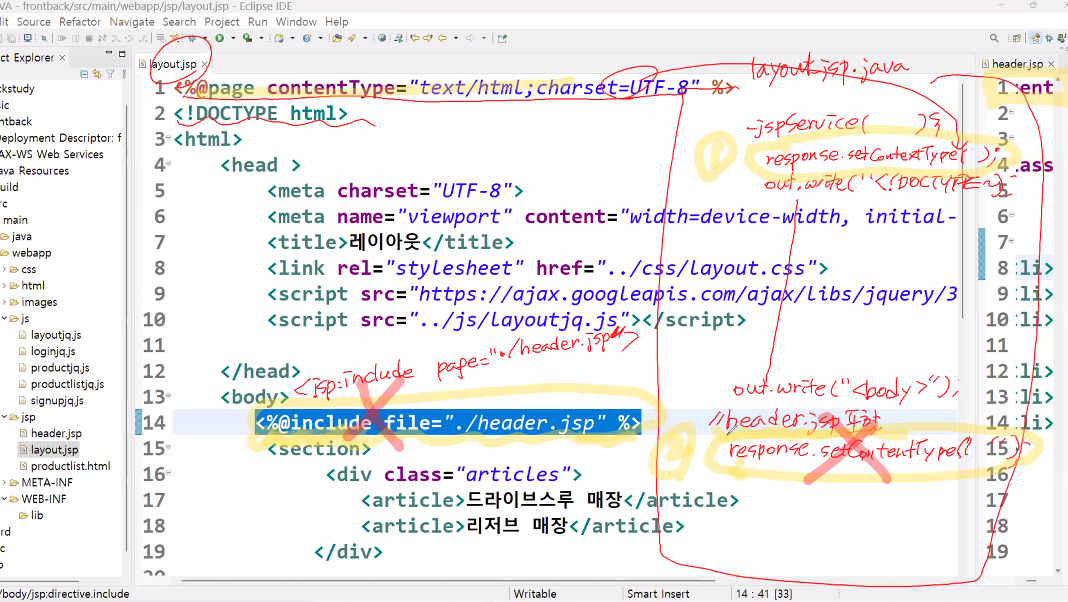Click the New Server wizard icon
The height and width of the screenshot is (602, 1068).
279,38
